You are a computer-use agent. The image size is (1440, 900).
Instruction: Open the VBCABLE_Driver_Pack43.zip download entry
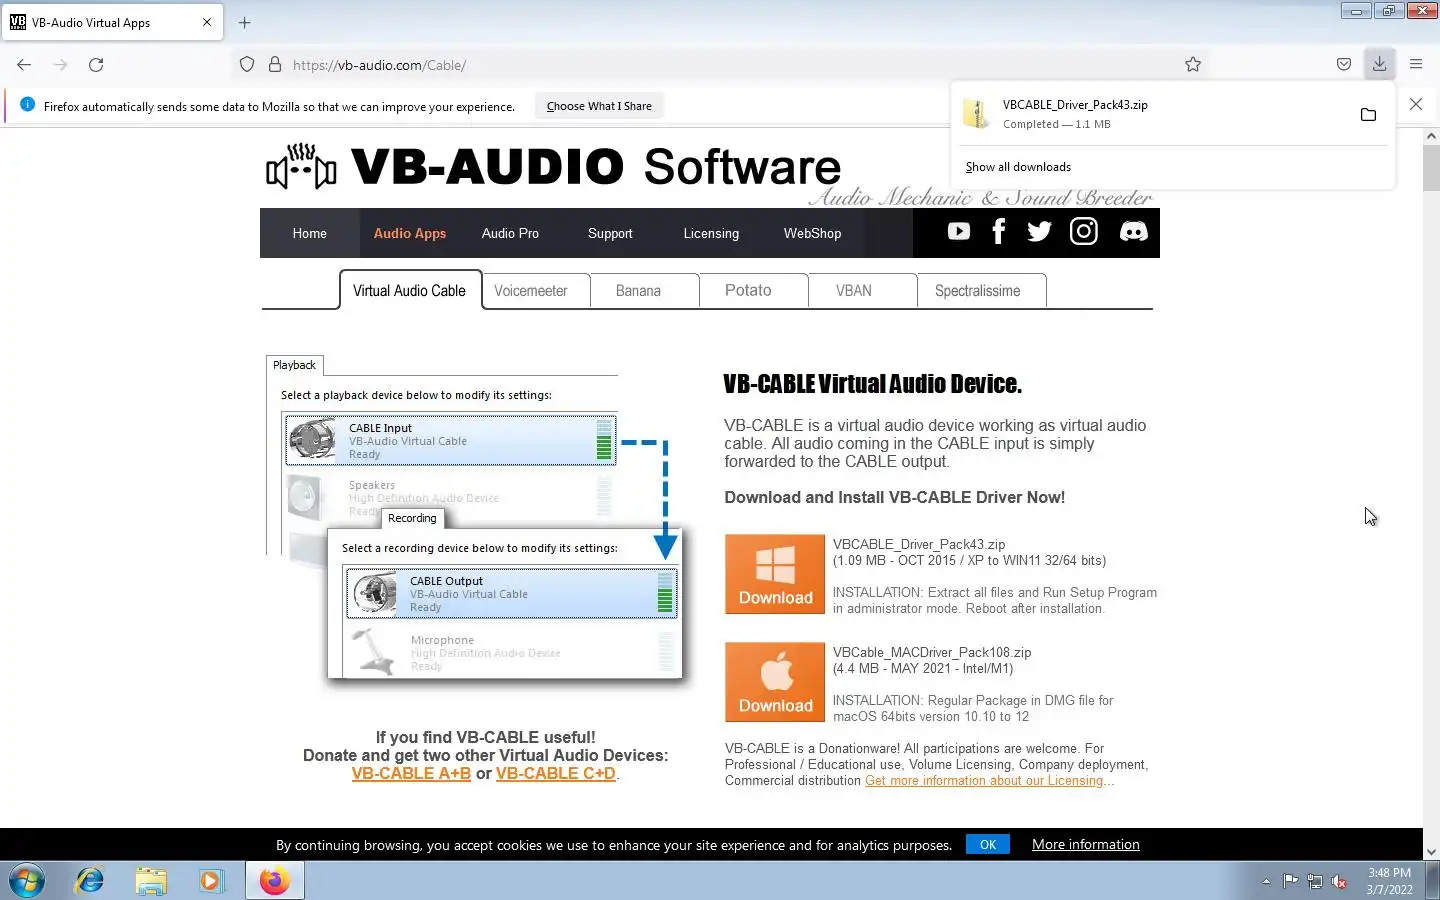[1150, 114]
